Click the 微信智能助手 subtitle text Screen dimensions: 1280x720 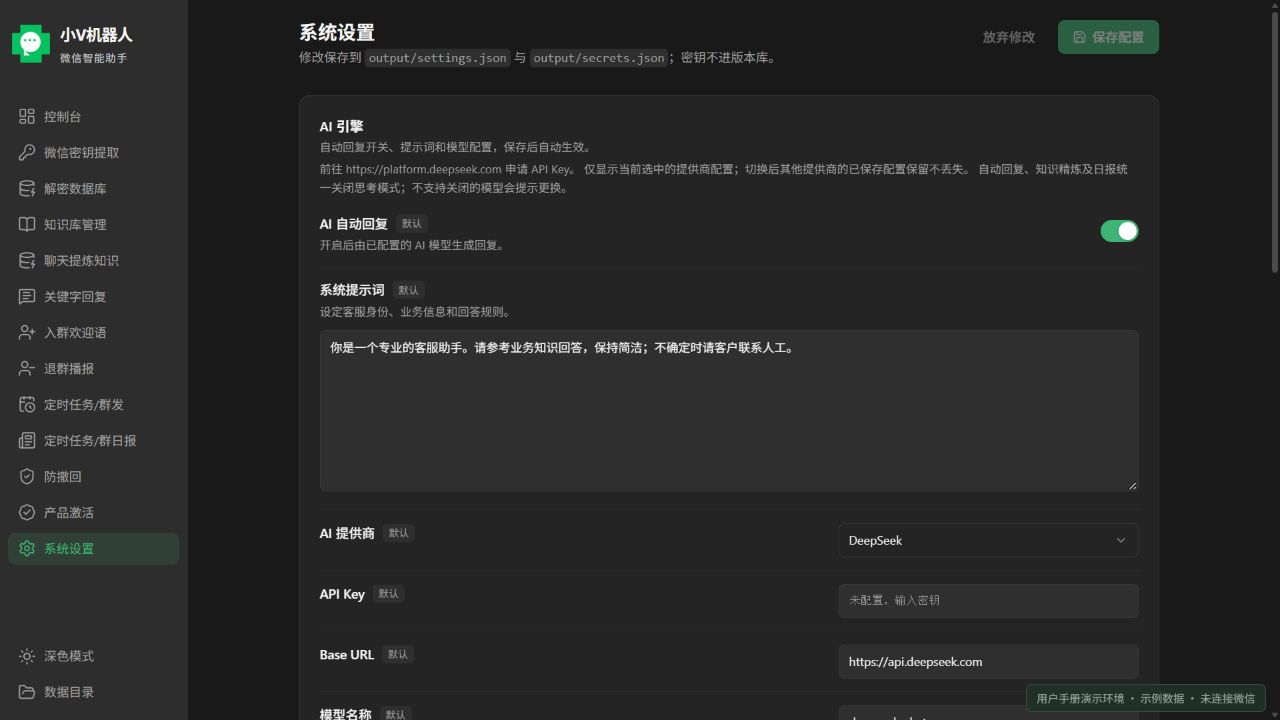pyautogui.click(x=93, y=58)
